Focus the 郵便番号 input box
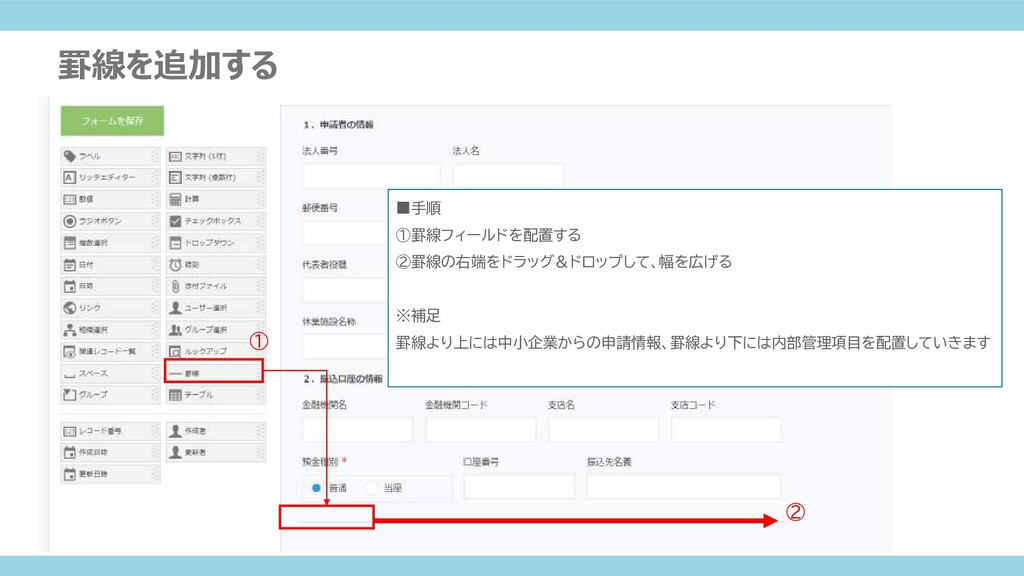 coord(345,233)
